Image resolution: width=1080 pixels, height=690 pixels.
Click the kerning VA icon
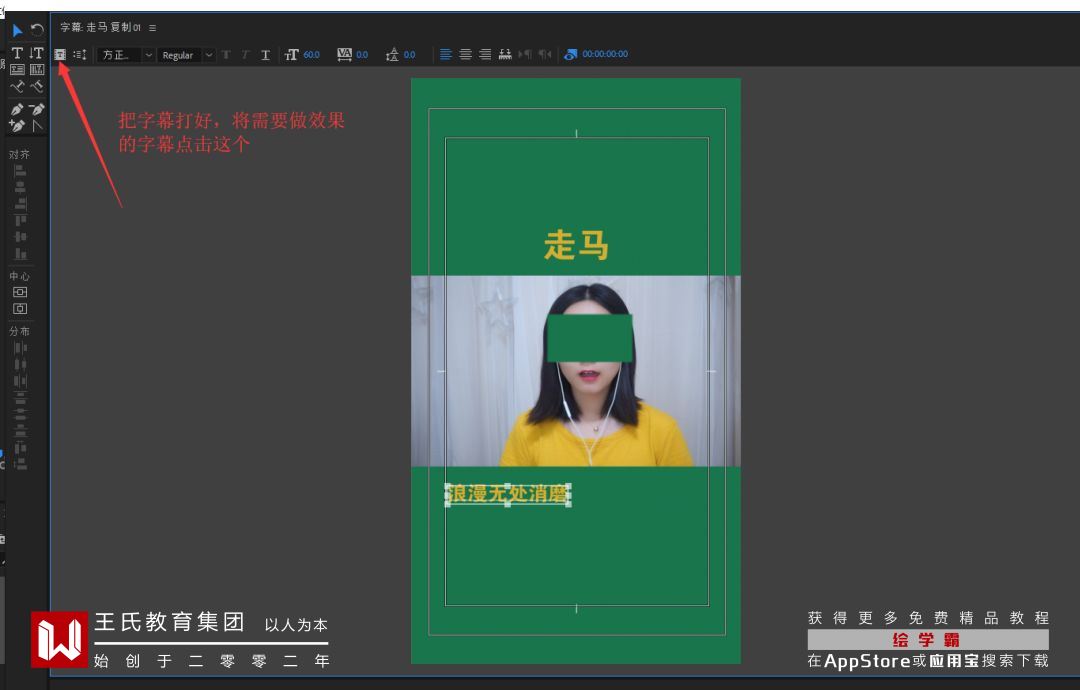tap(344, 54)
